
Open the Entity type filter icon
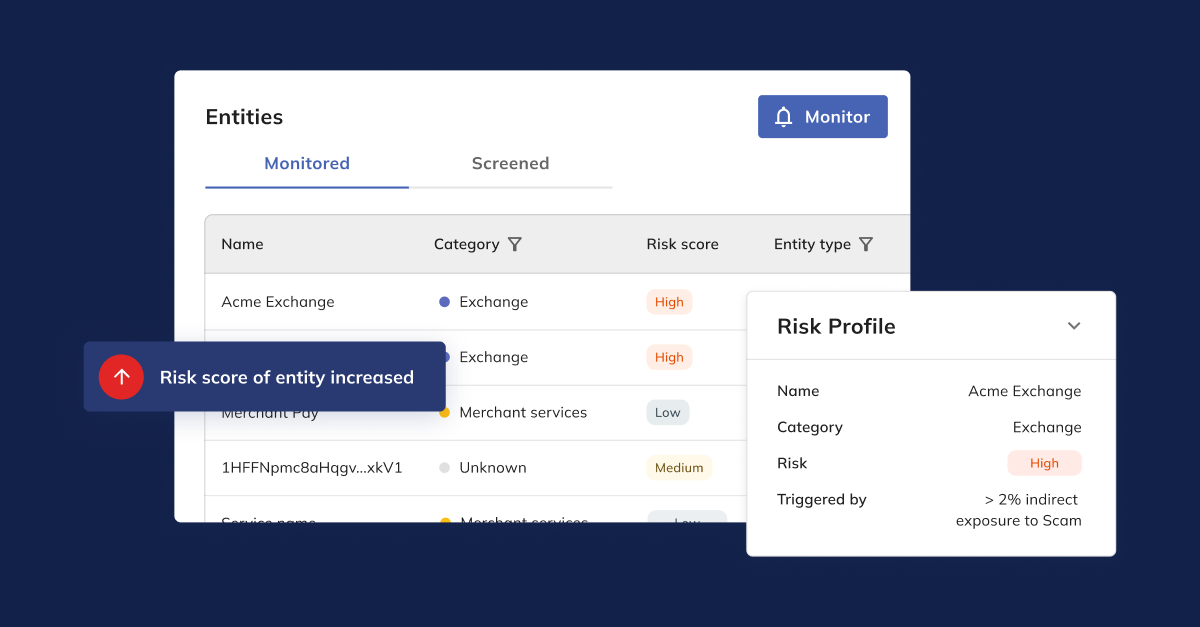866,244
